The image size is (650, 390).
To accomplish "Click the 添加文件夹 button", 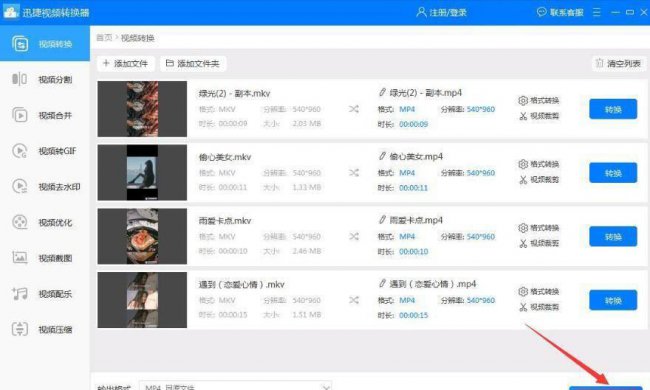I will coord(193,63).
